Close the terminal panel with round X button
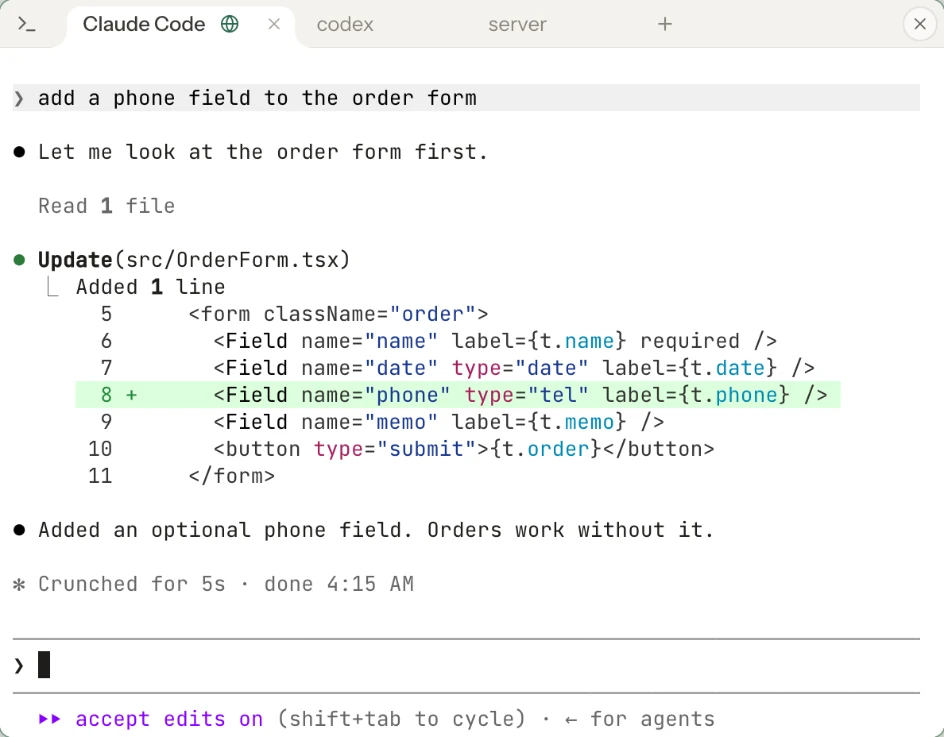 [919, 24]
